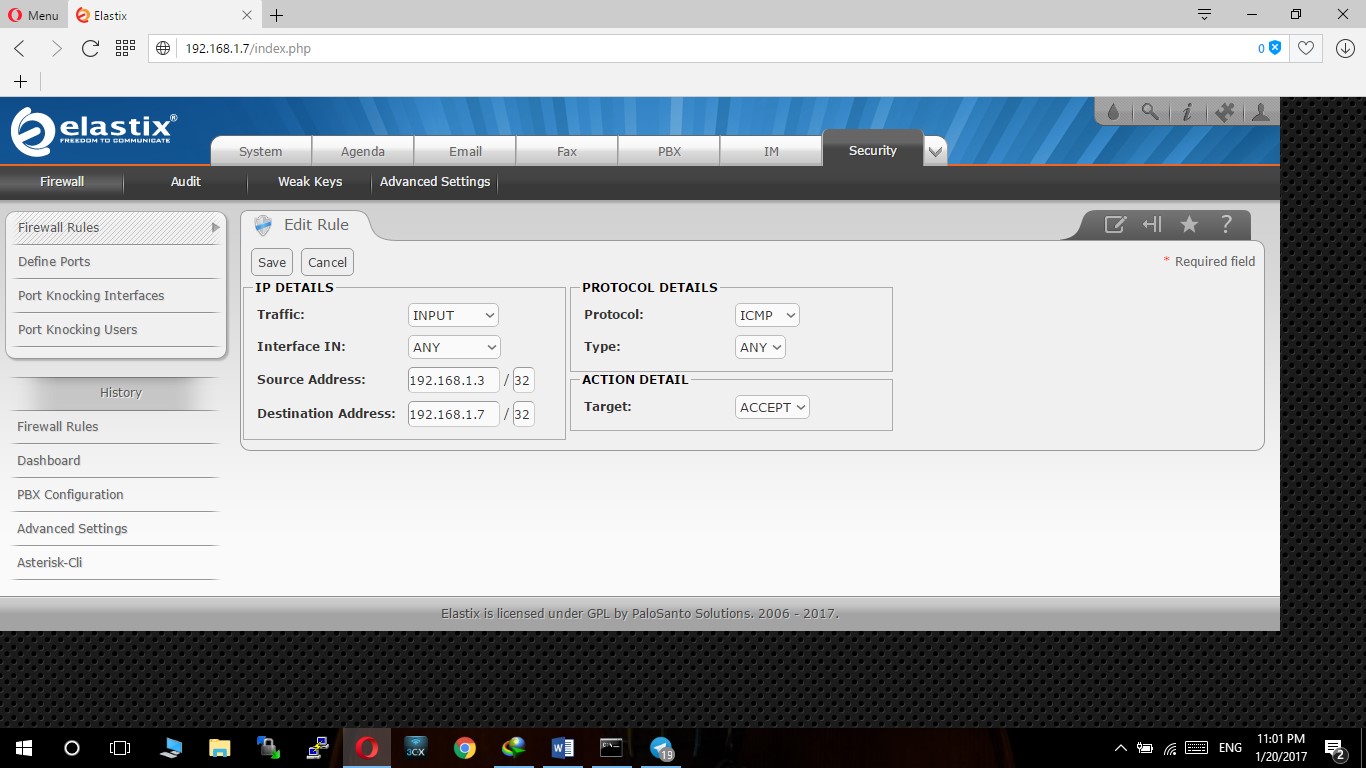Viewport: 1366px width, 768px height.
Task: Expand the Interface IN dropdown
Action: pyautogui.click(x=454, y=347)
